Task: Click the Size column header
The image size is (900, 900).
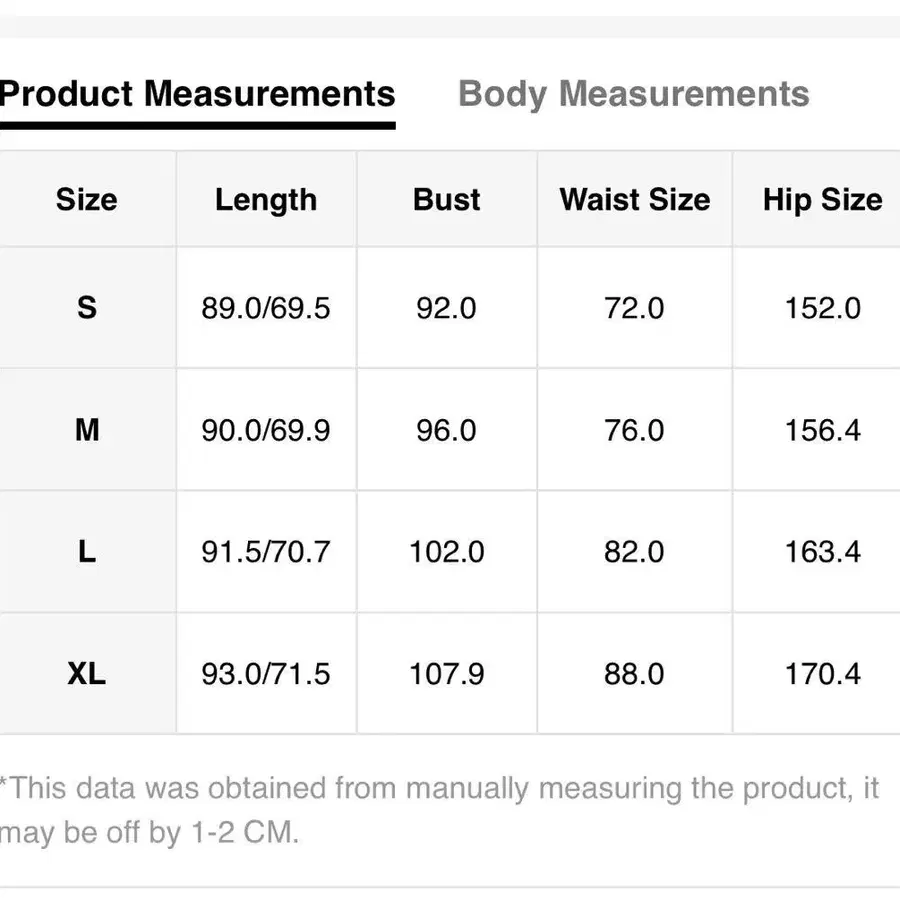Action: coord(87,200)
